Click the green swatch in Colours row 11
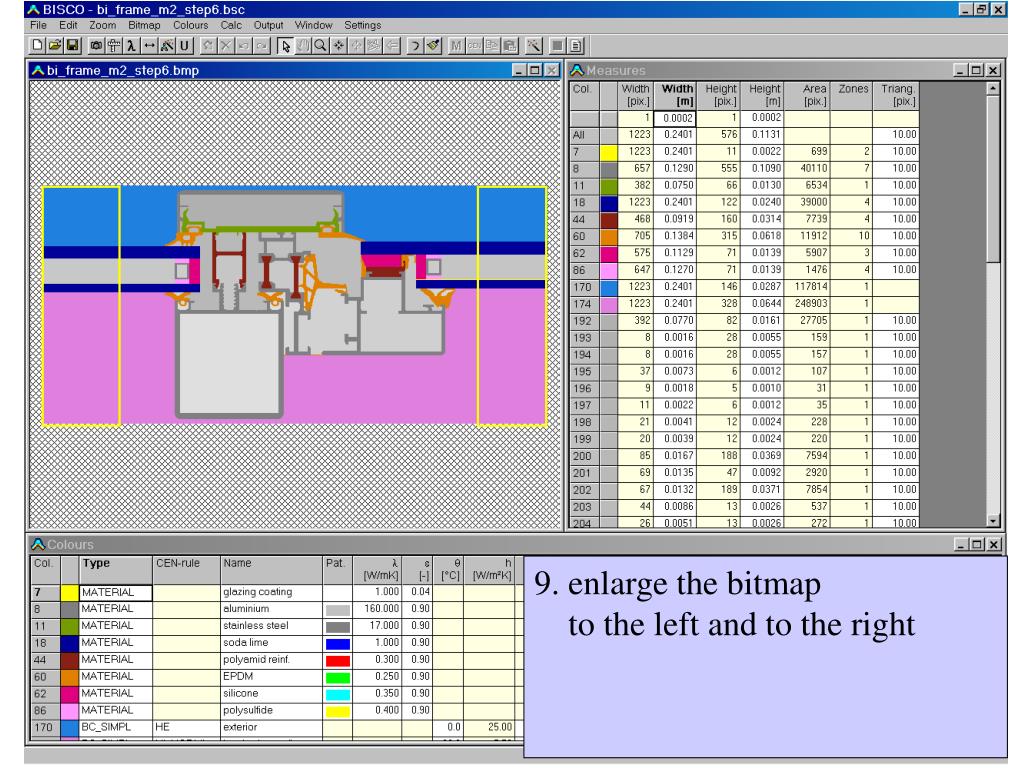The width and height of the screenshot is (1024, 768). pyautogui.click(x=70, y=626)
